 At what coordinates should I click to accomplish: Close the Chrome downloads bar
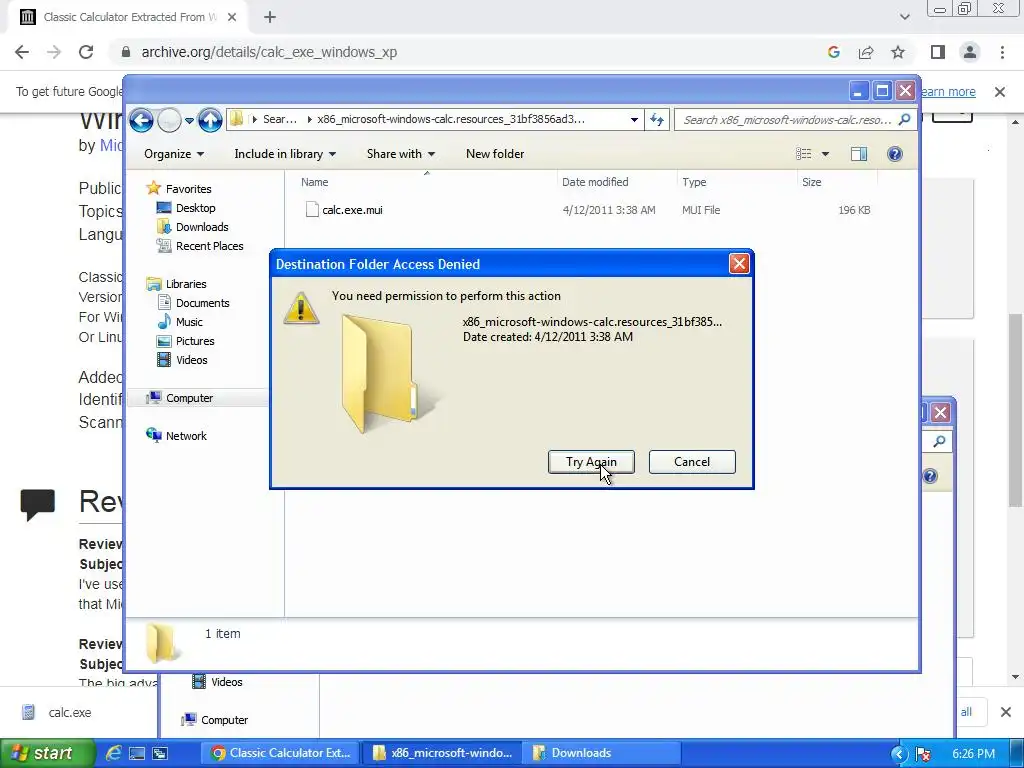[x=1006, y=712]
